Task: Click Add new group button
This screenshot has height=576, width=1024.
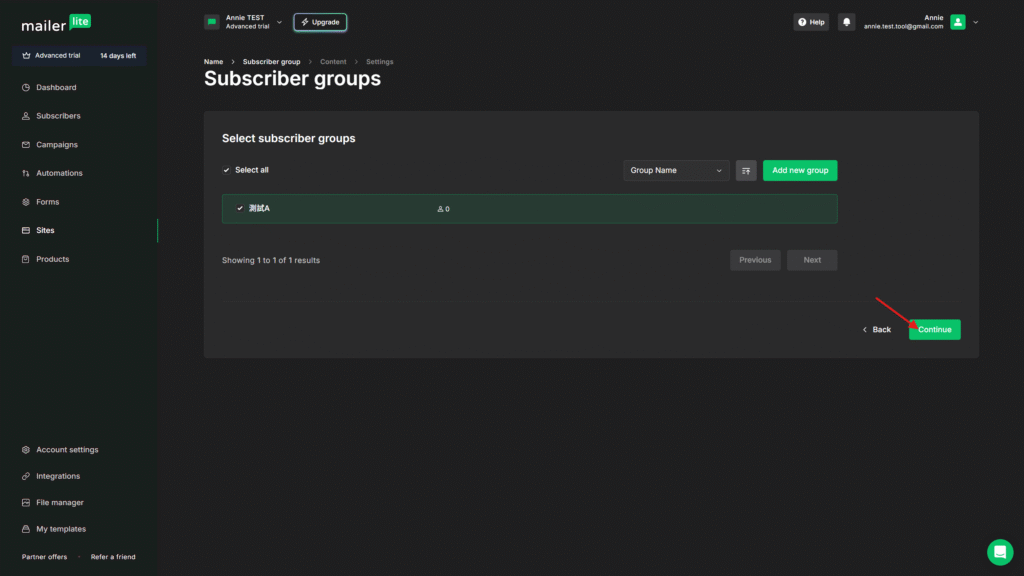Action: point(800,171)
